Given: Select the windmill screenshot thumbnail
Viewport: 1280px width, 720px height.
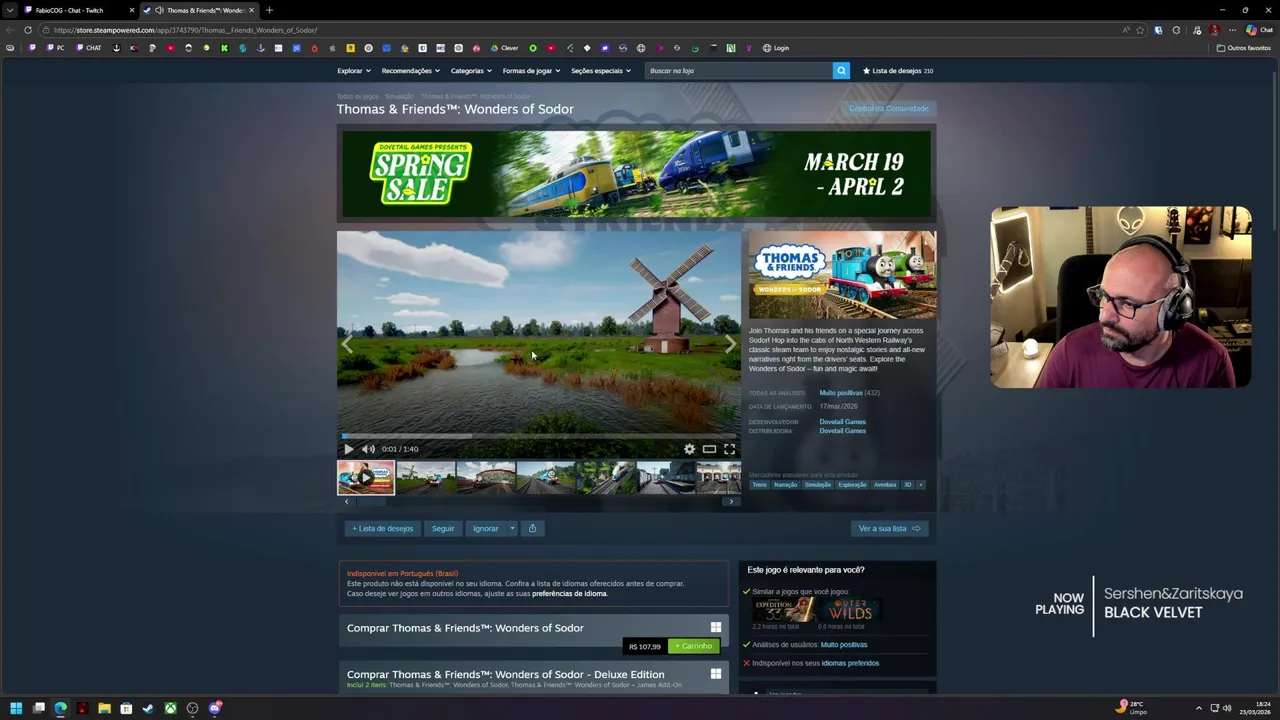Looking at the screenshot, I should [425, 478].
